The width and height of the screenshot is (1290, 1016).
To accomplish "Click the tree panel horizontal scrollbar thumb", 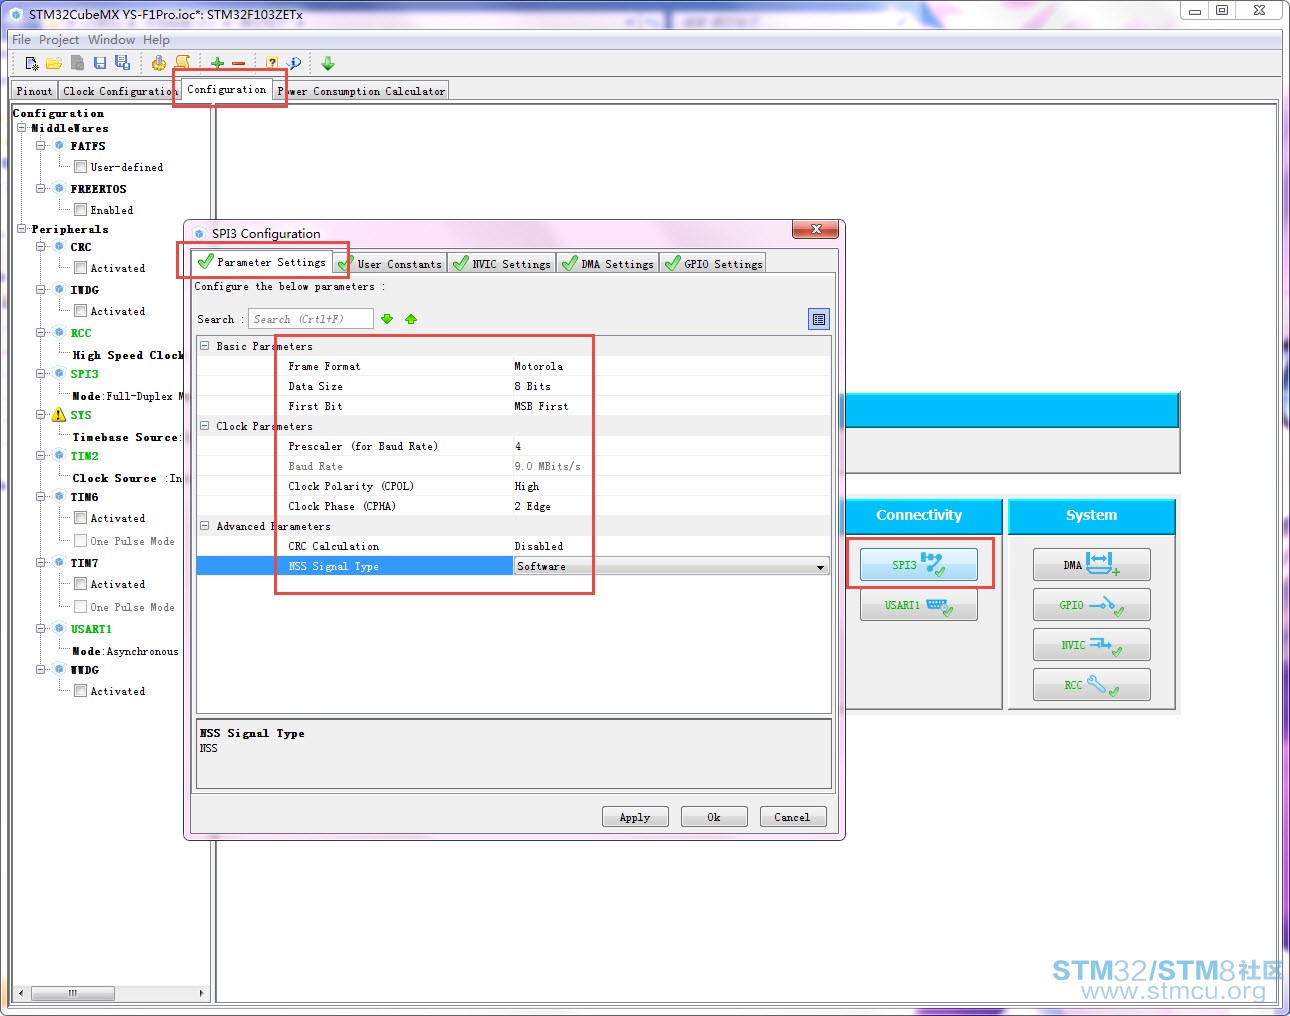I will [x=72, y=993].
